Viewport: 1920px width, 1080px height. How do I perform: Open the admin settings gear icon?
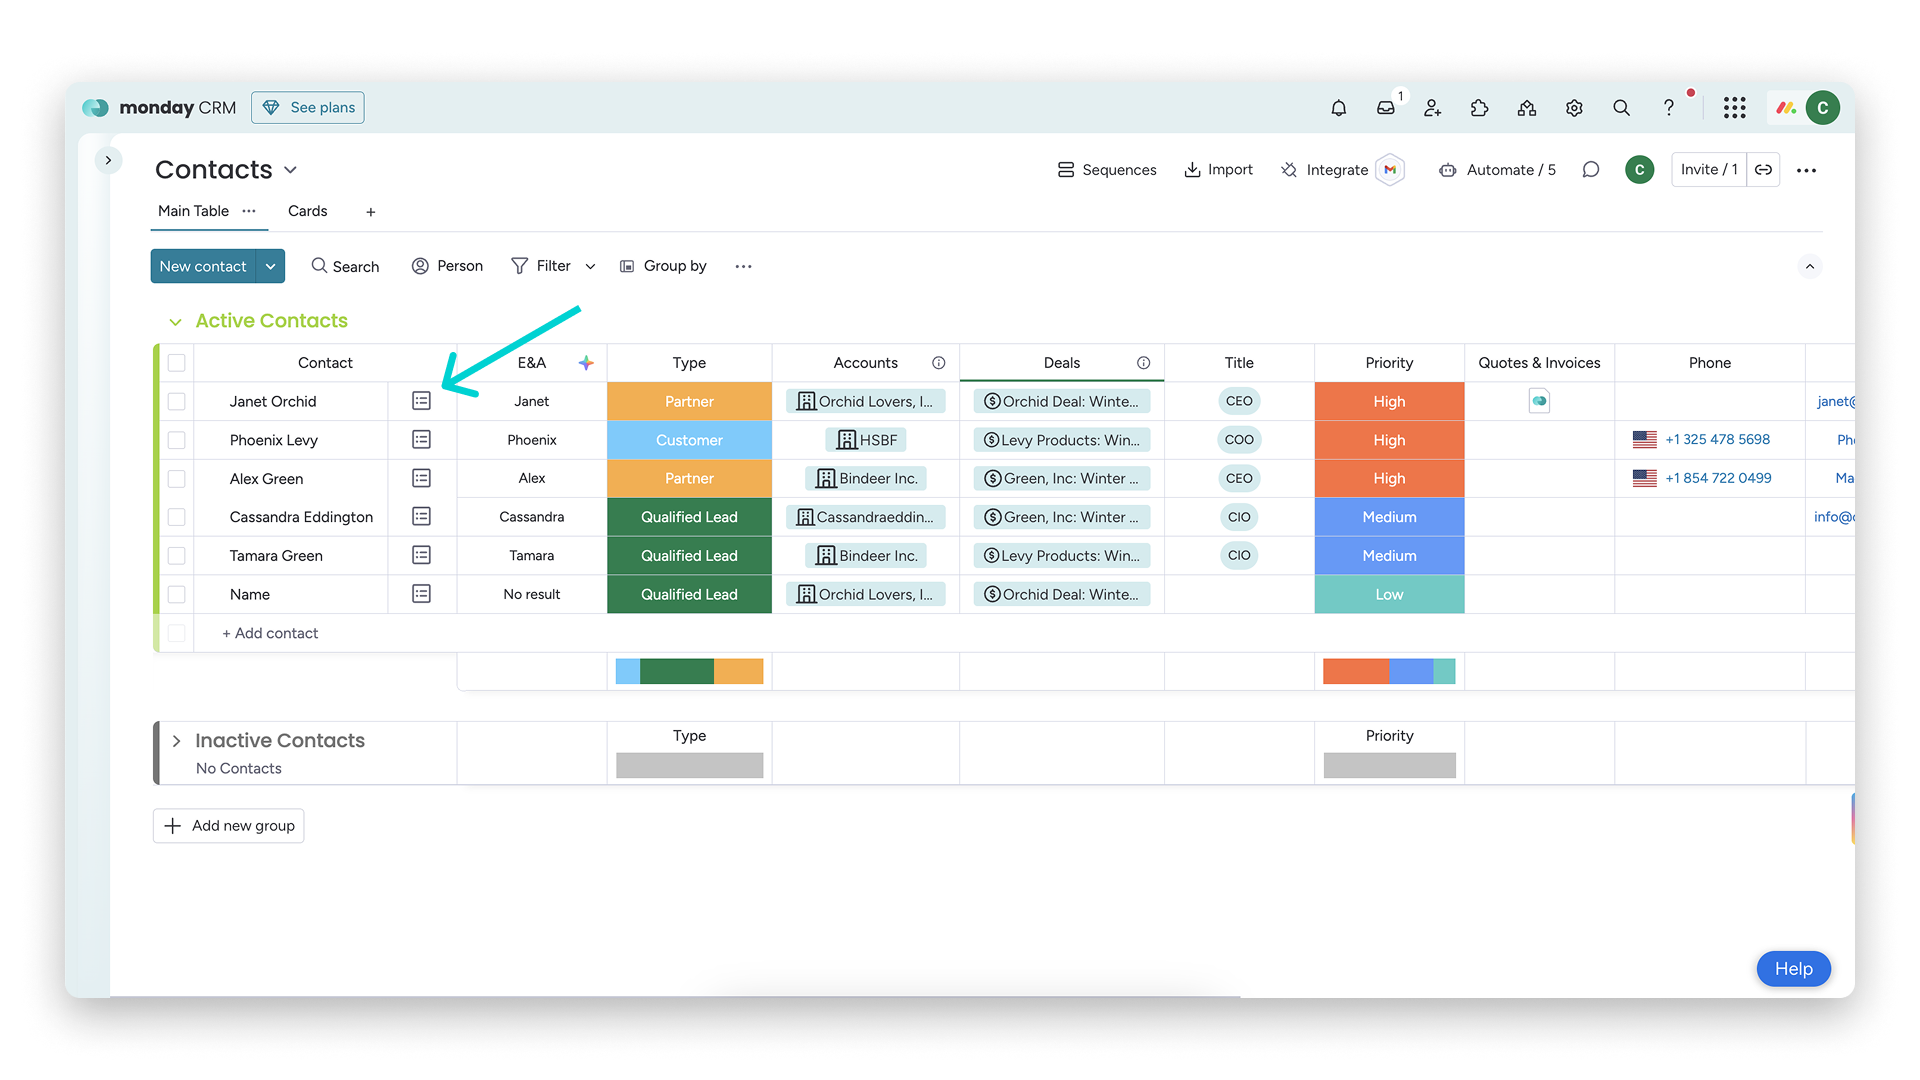coord(1574,108)
